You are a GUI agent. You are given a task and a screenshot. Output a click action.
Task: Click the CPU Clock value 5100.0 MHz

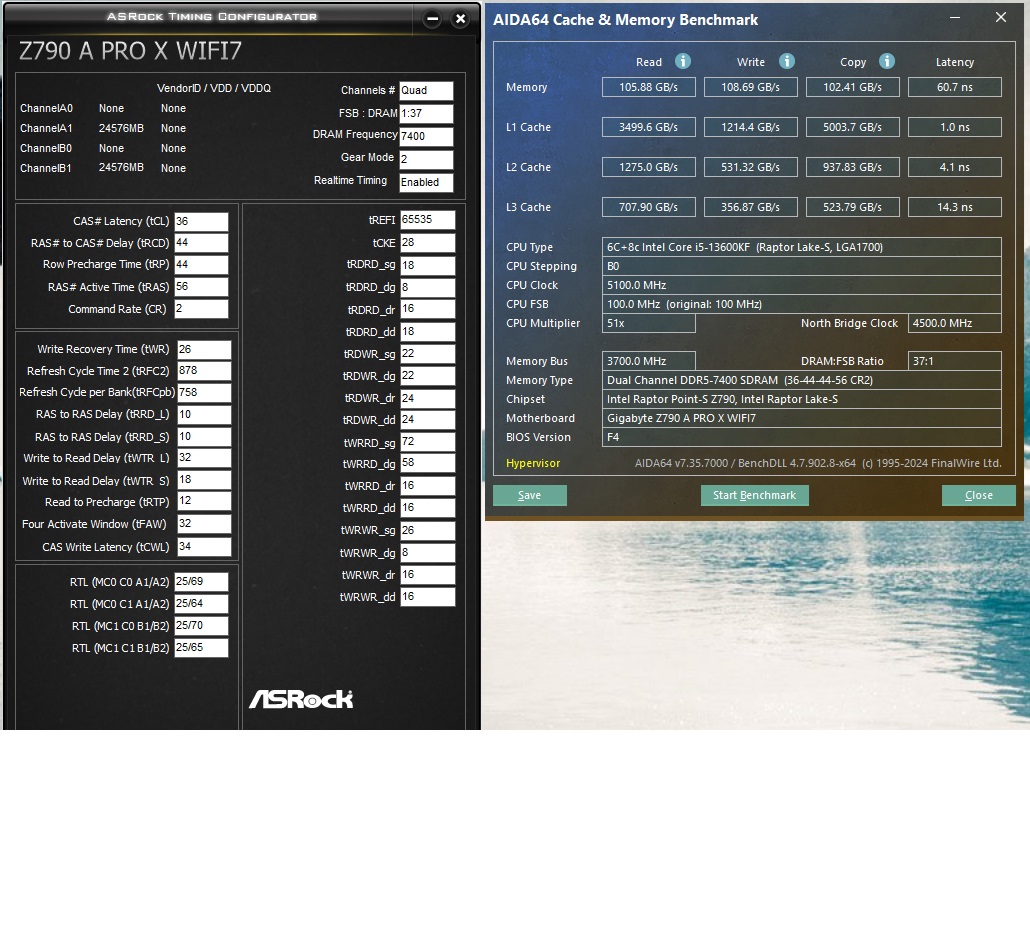pyautogui.click(x=801, y=285)
